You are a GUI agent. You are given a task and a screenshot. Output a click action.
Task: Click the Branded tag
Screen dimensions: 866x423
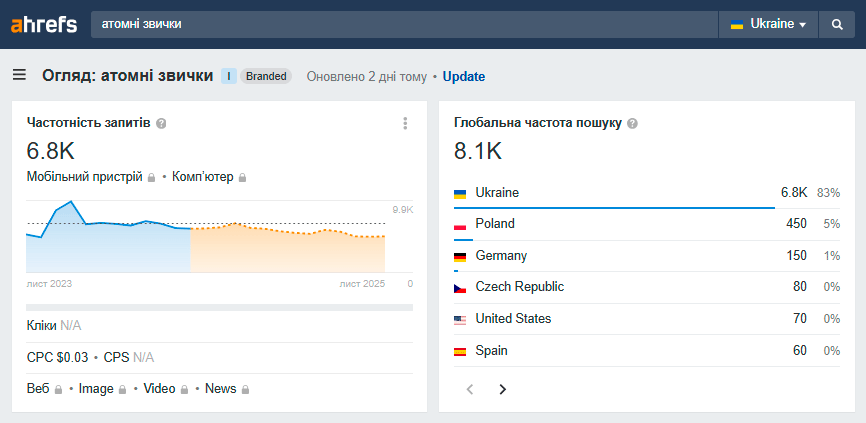(x=266, y=76)
